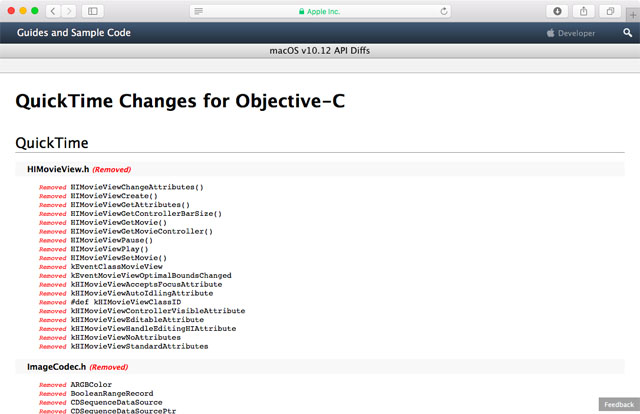
Task: Go back with Safari's back arrow
Action: tap(53, 11)
